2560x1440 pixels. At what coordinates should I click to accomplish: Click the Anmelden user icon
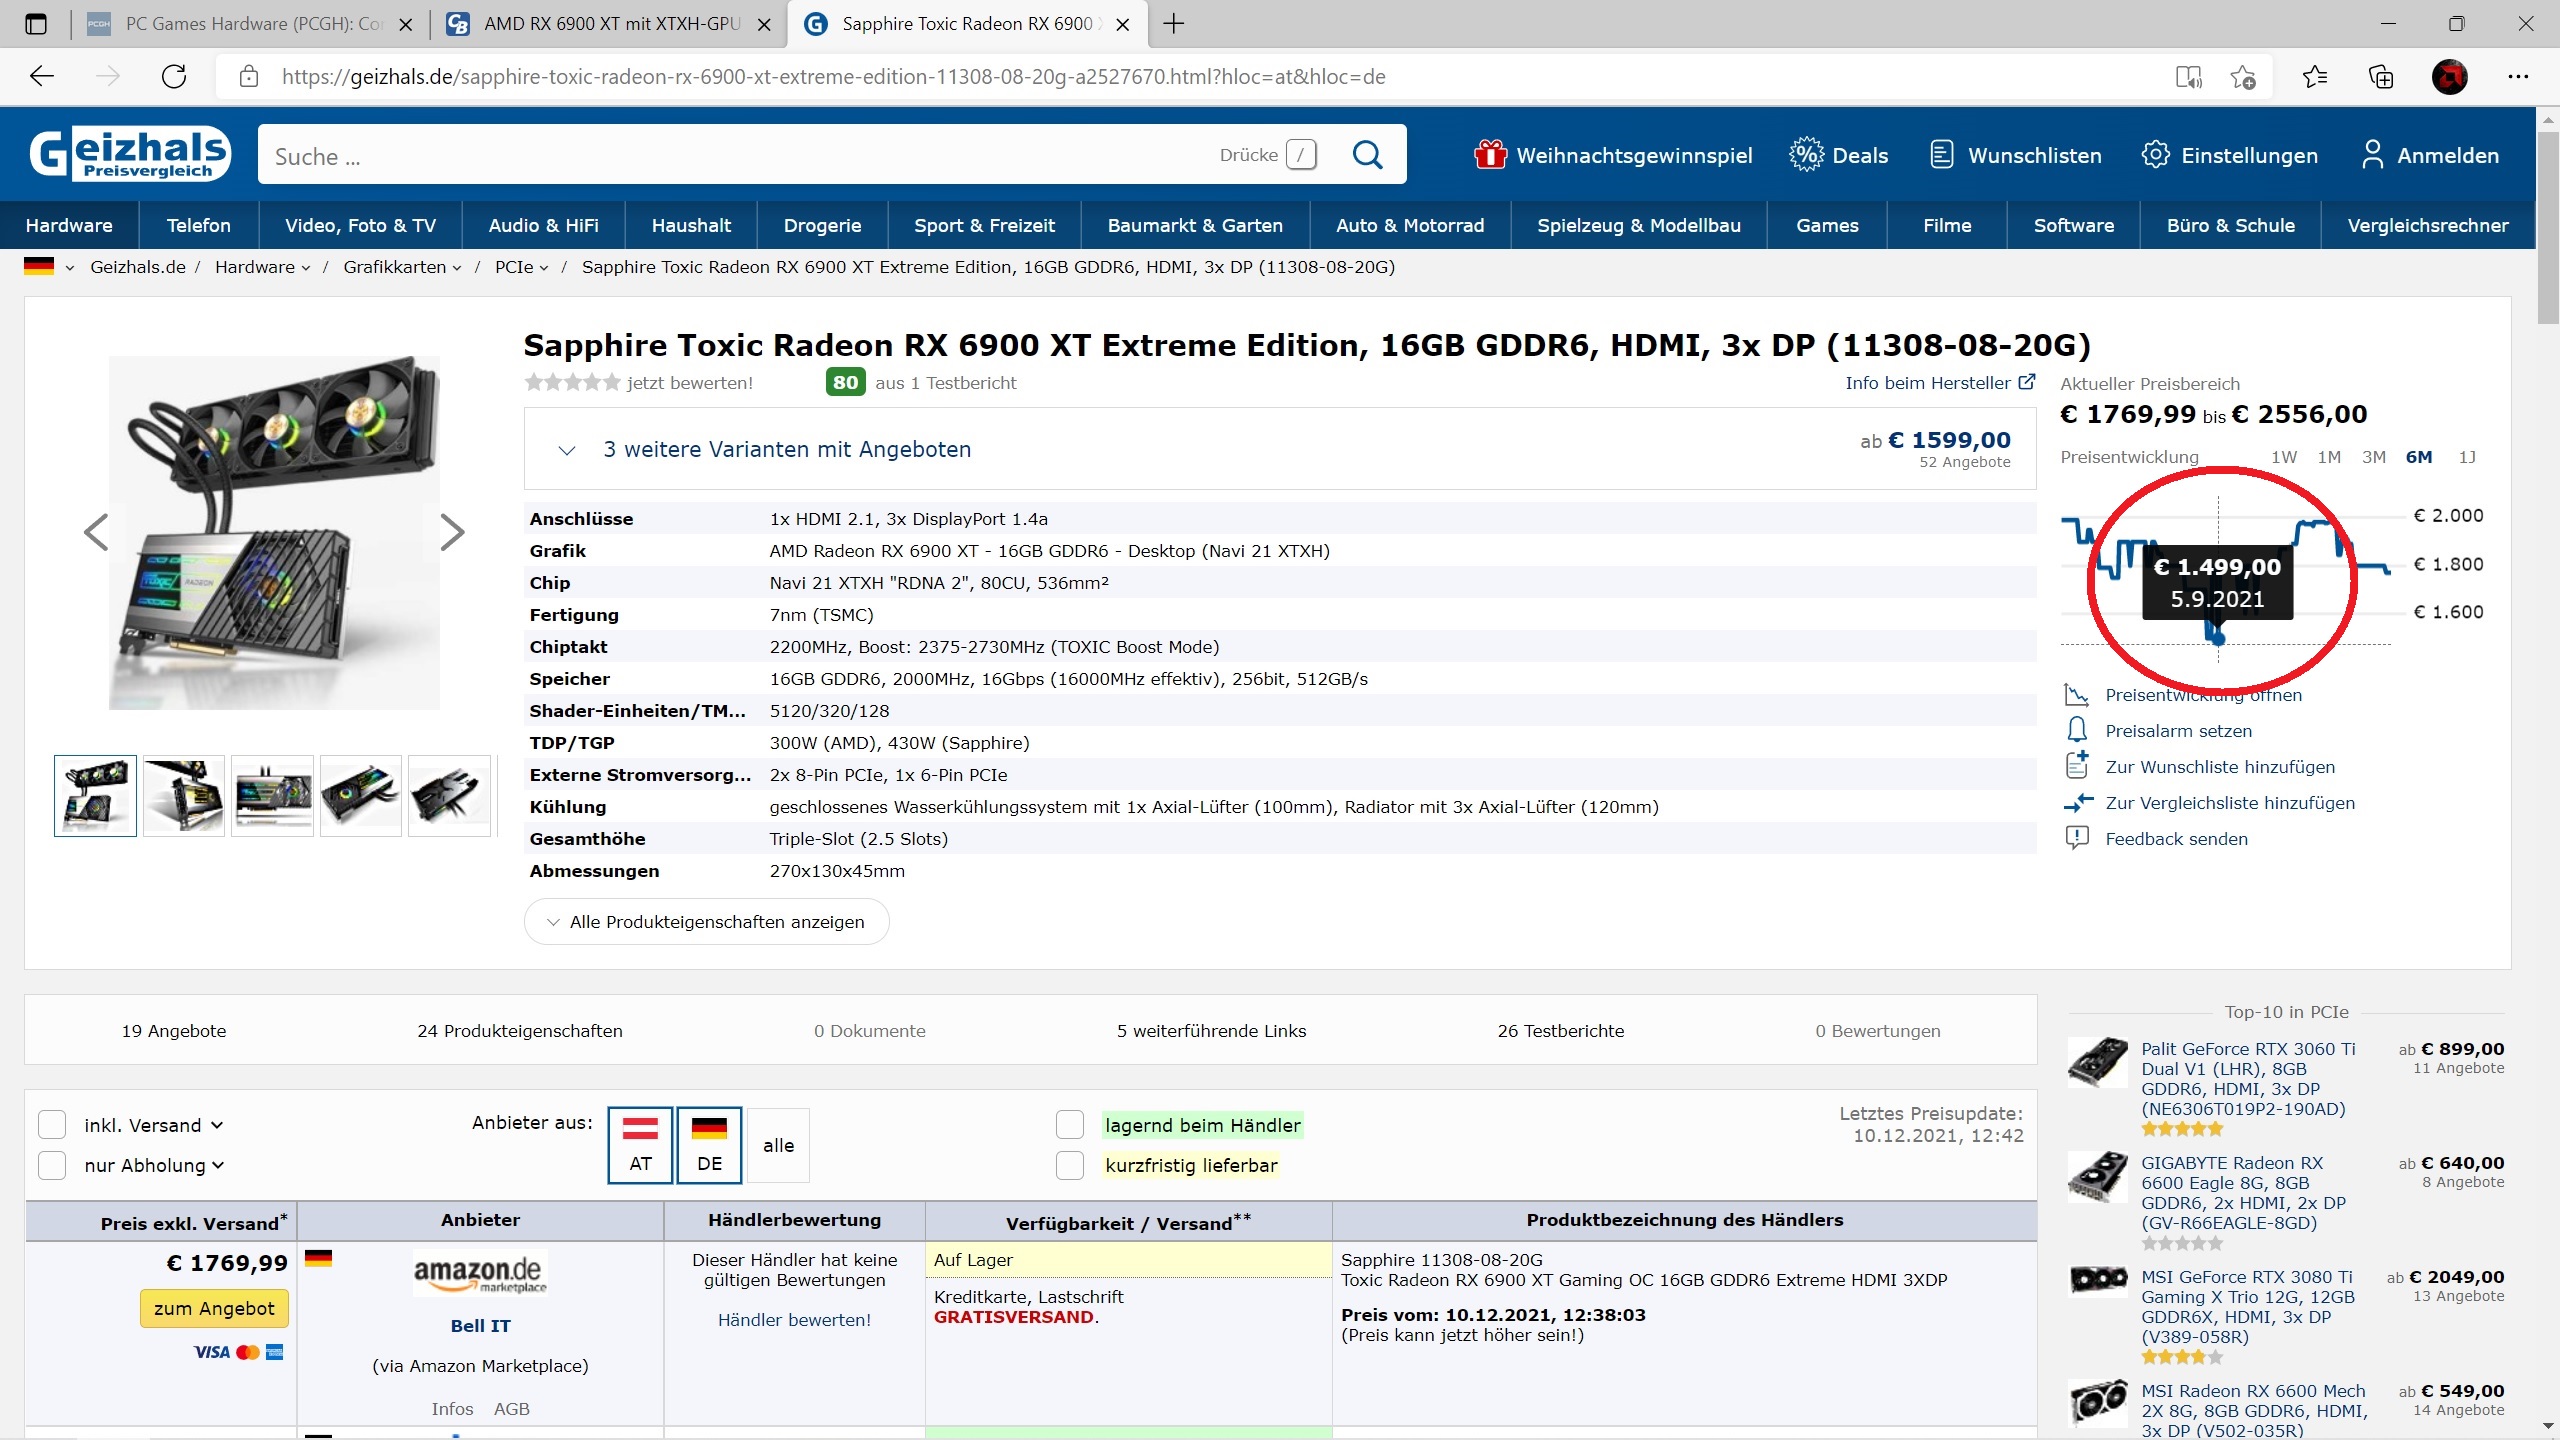point(2372,155)
